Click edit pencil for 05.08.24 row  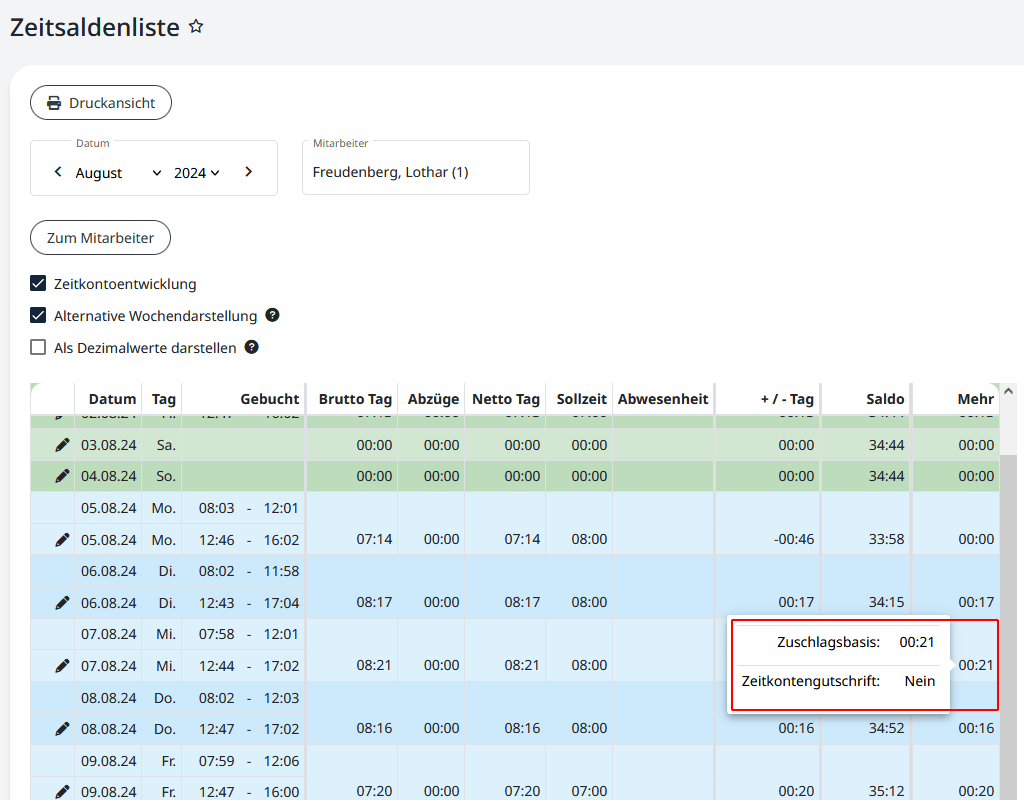(62, 539)
